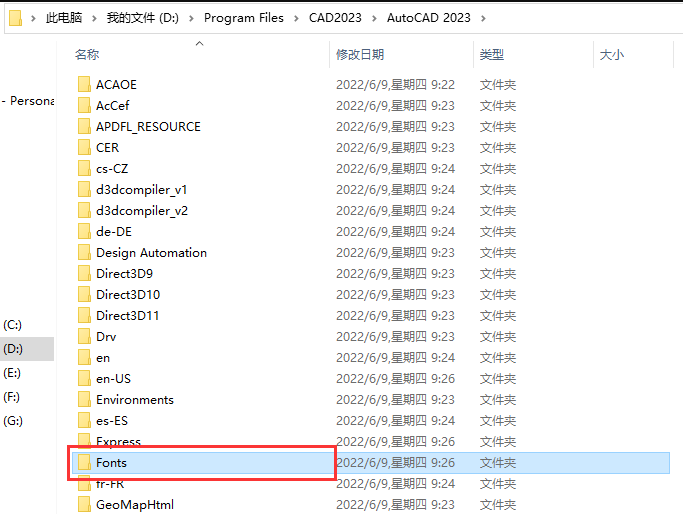Select the Design Automation folder name

(x=152, y=253)
